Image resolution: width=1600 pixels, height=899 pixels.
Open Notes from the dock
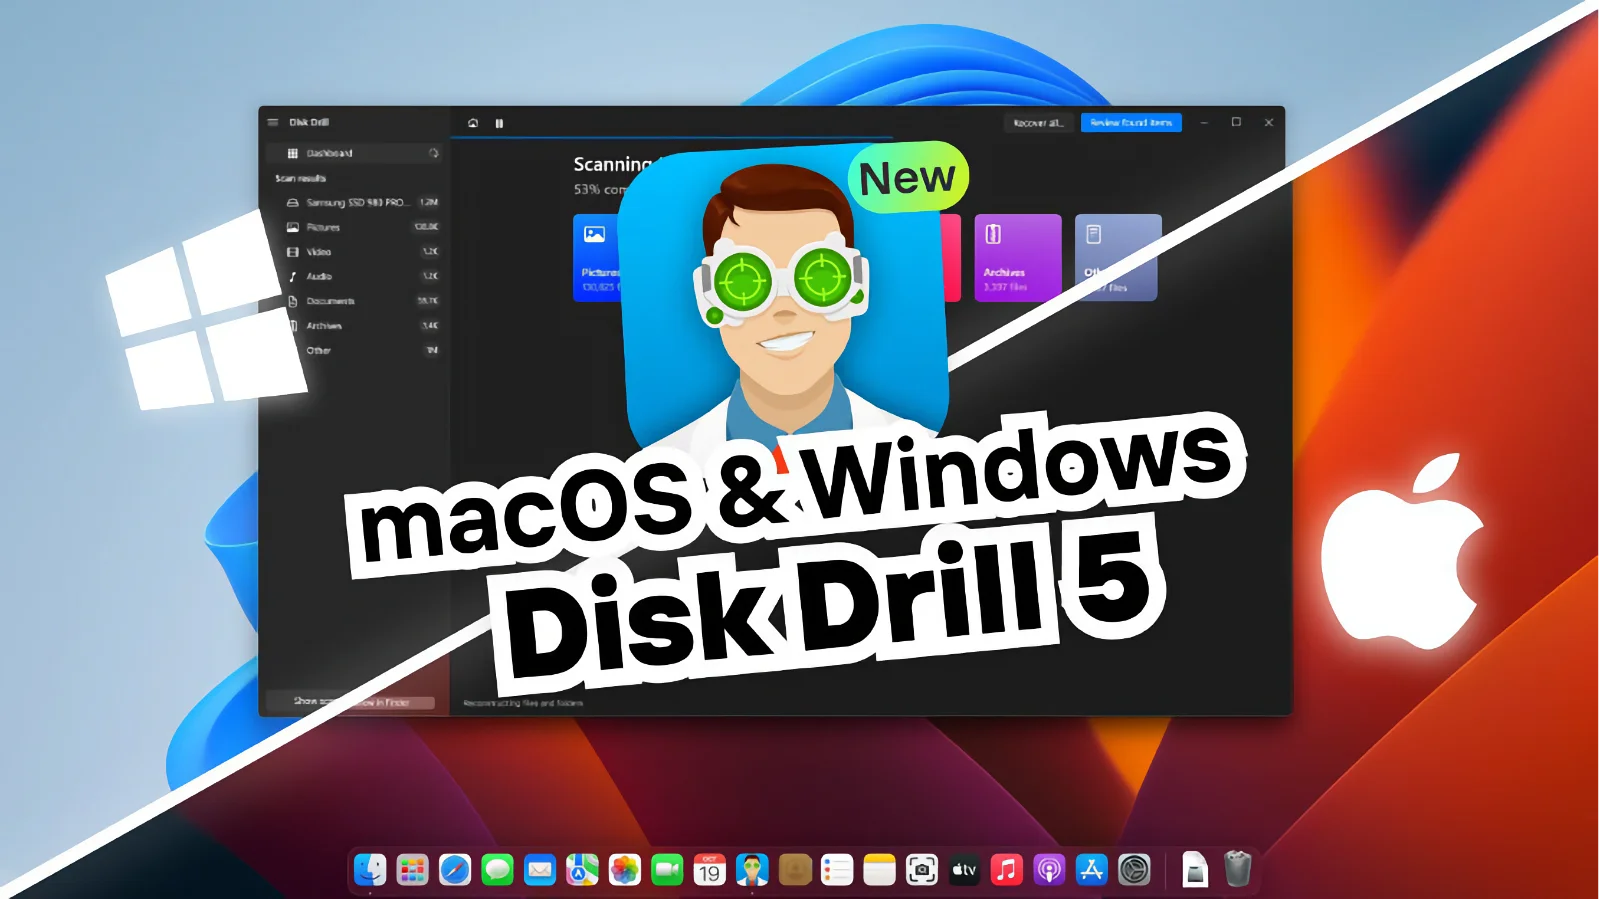coord(879,869)
